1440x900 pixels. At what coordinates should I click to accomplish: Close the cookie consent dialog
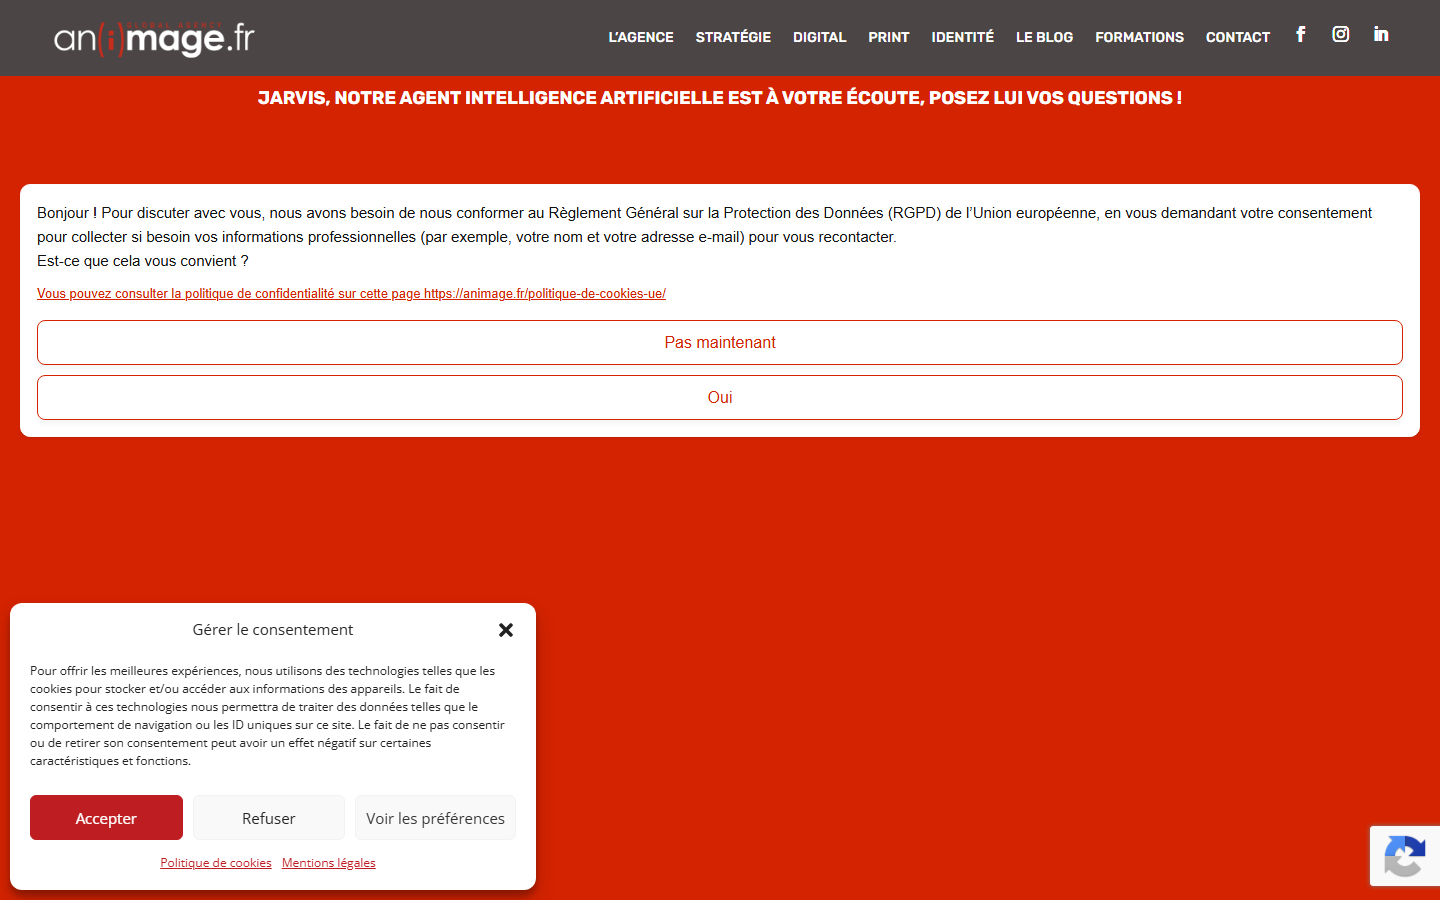tap(506, 630)
